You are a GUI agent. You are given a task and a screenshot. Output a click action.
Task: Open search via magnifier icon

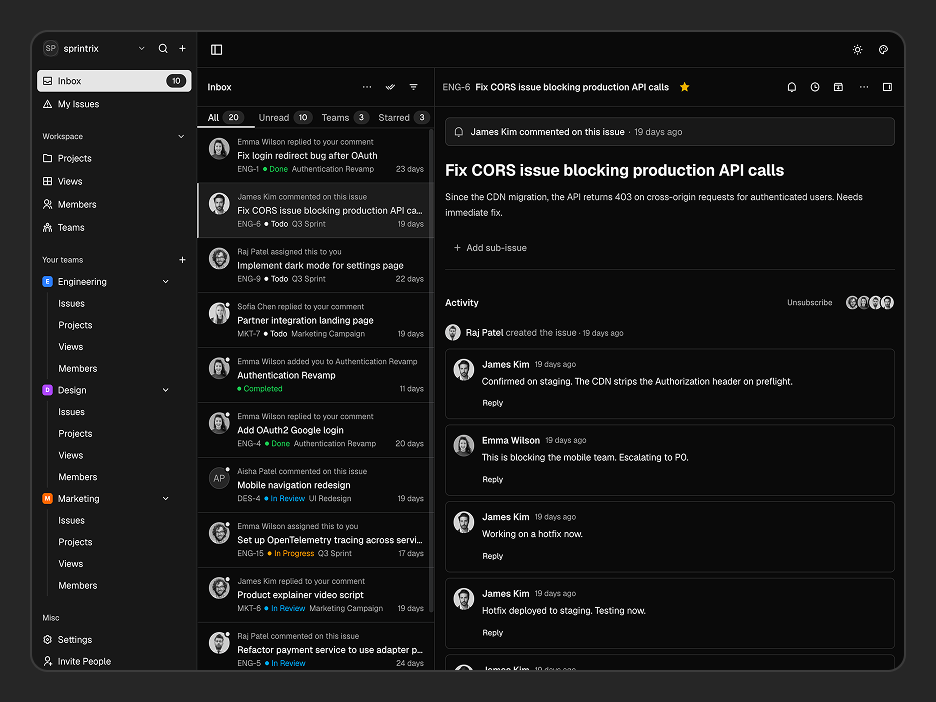[163, 48]
